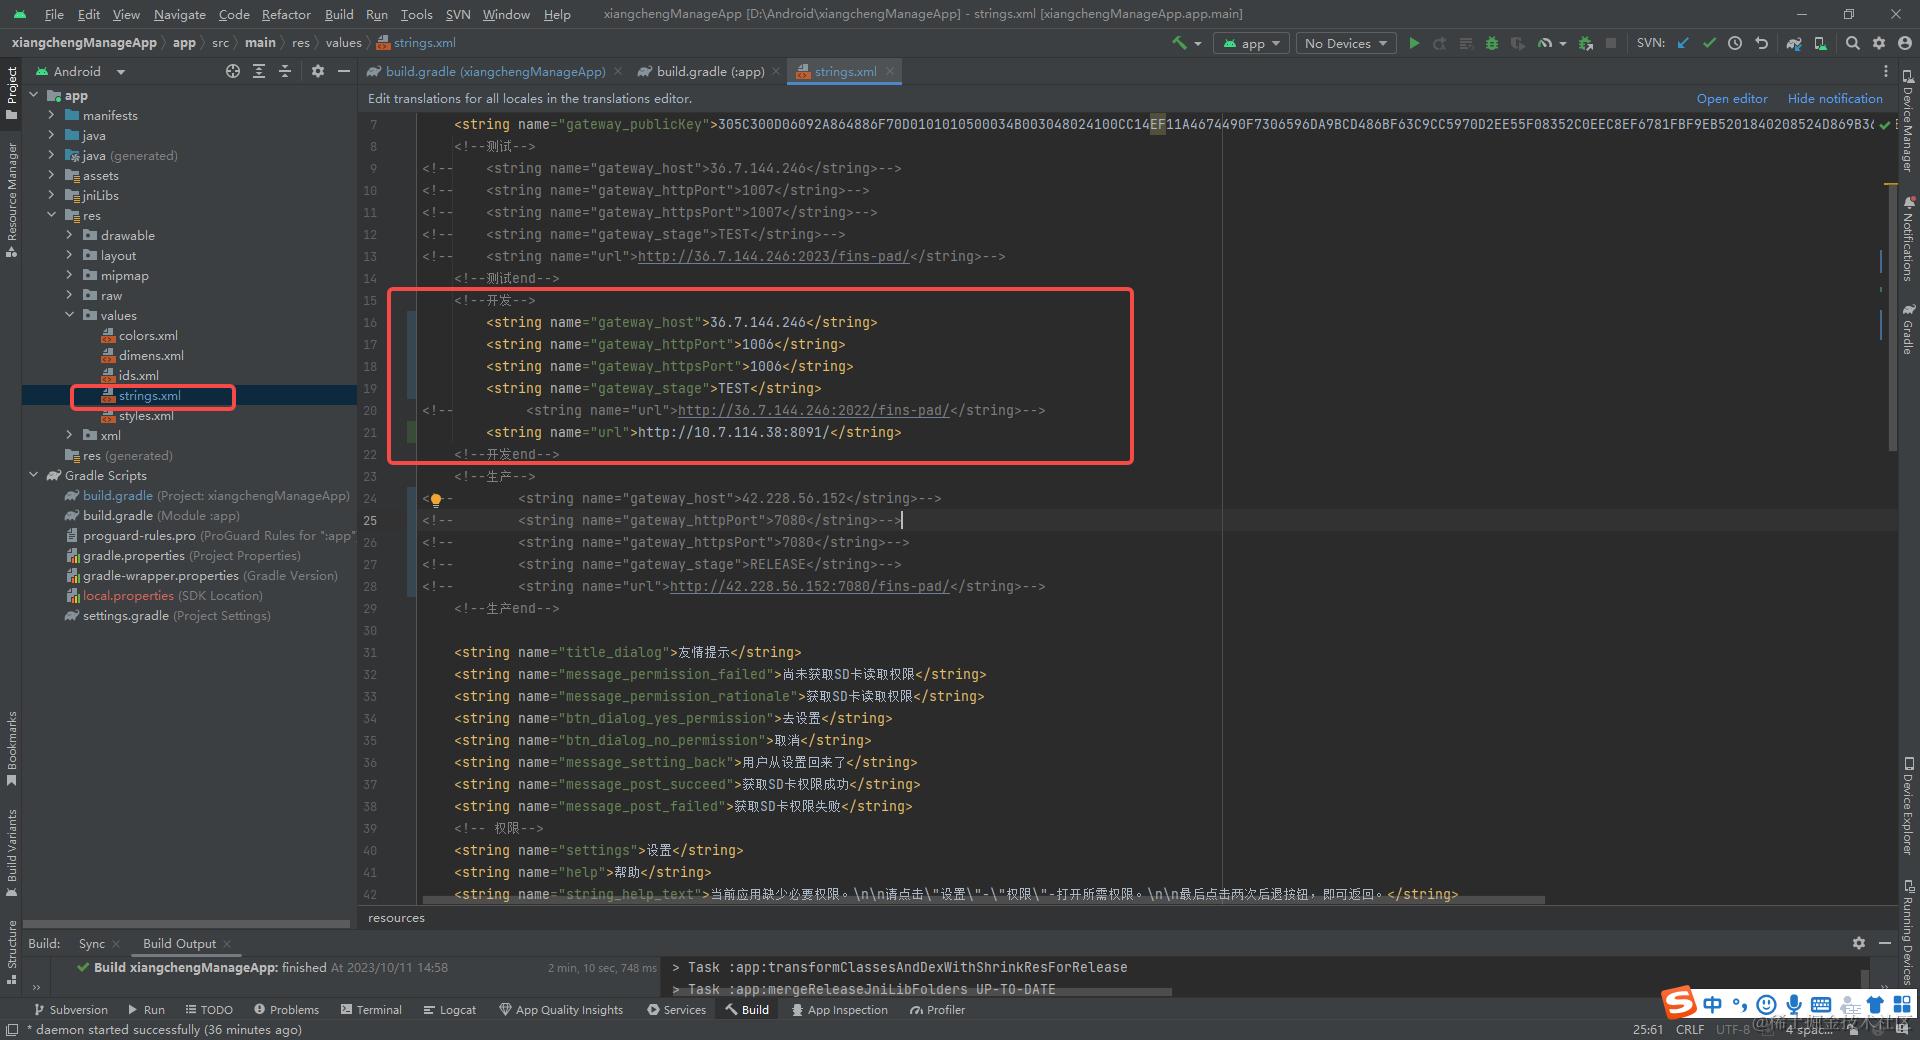Click Select Opened File crosshair icon

[x=233, y=71]
